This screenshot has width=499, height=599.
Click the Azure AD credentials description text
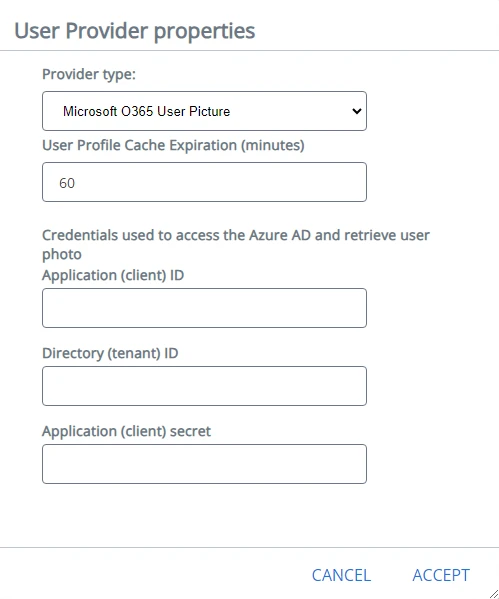[236, 244]
